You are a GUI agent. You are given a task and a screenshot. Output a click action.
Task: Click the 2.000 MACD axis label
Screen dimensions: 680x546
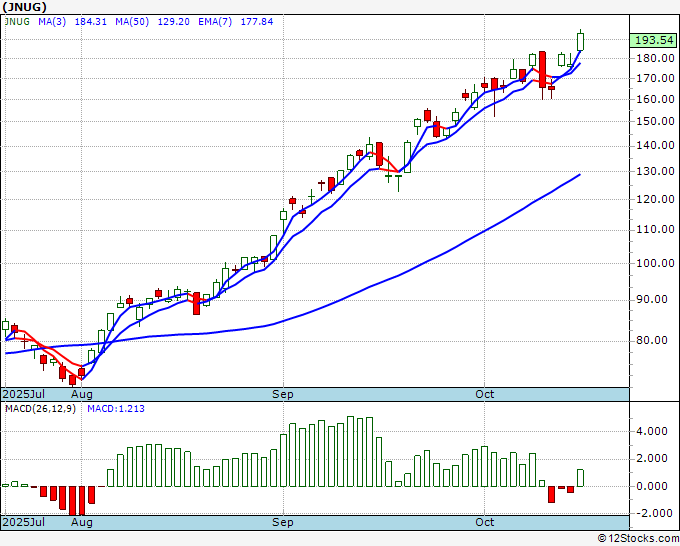[652, 458]
